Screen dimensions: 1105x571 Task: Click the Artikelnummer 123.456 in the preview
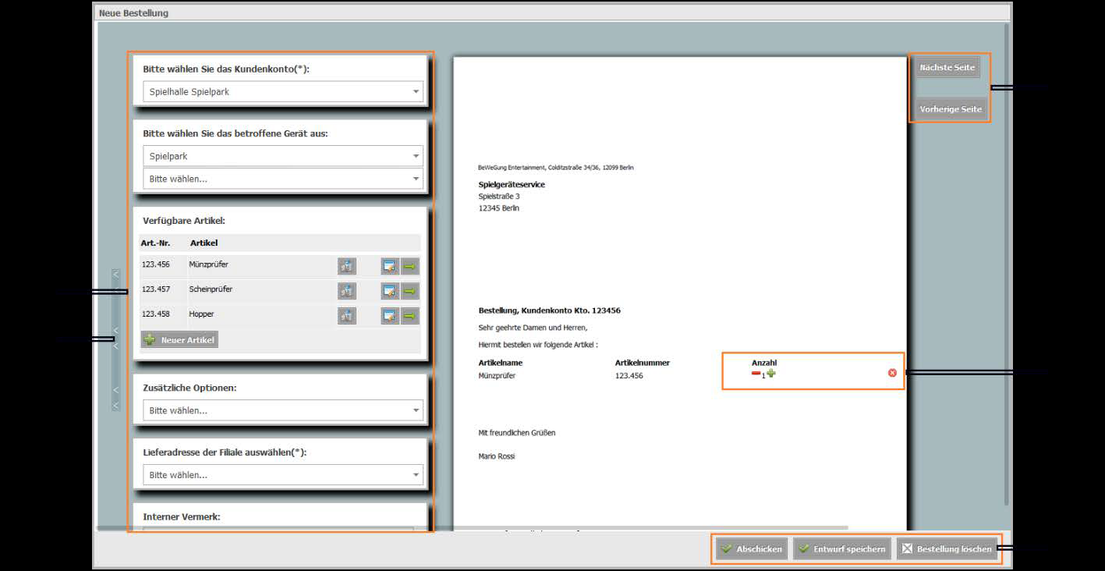click(x=629, y=376)
